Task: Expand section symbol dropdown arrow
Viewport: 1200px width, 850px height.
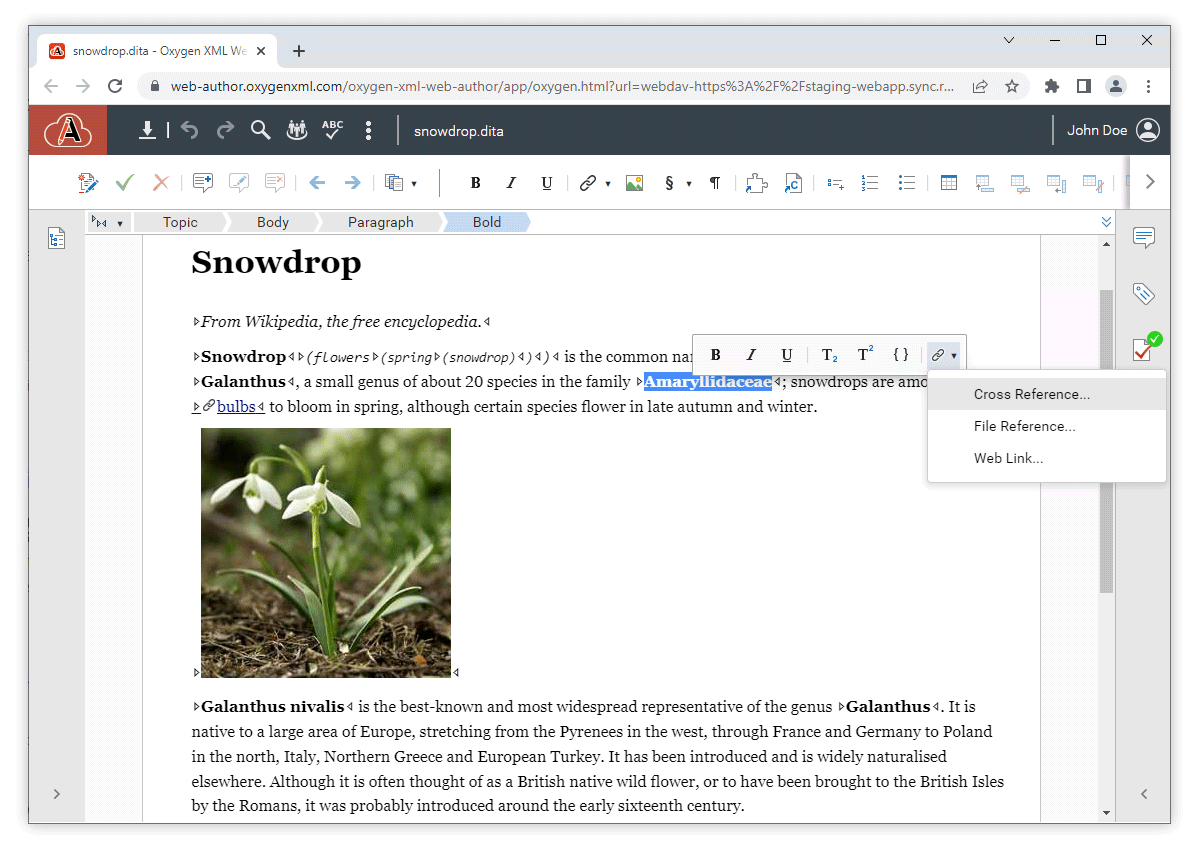Action: click(x=689, y=184)
